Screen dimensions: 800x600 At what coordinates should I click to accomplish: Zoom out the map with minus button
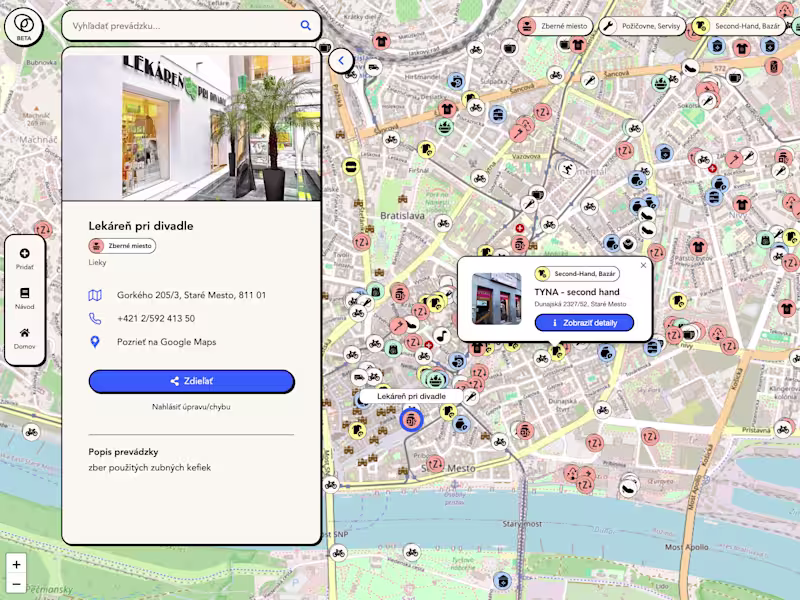16,583
